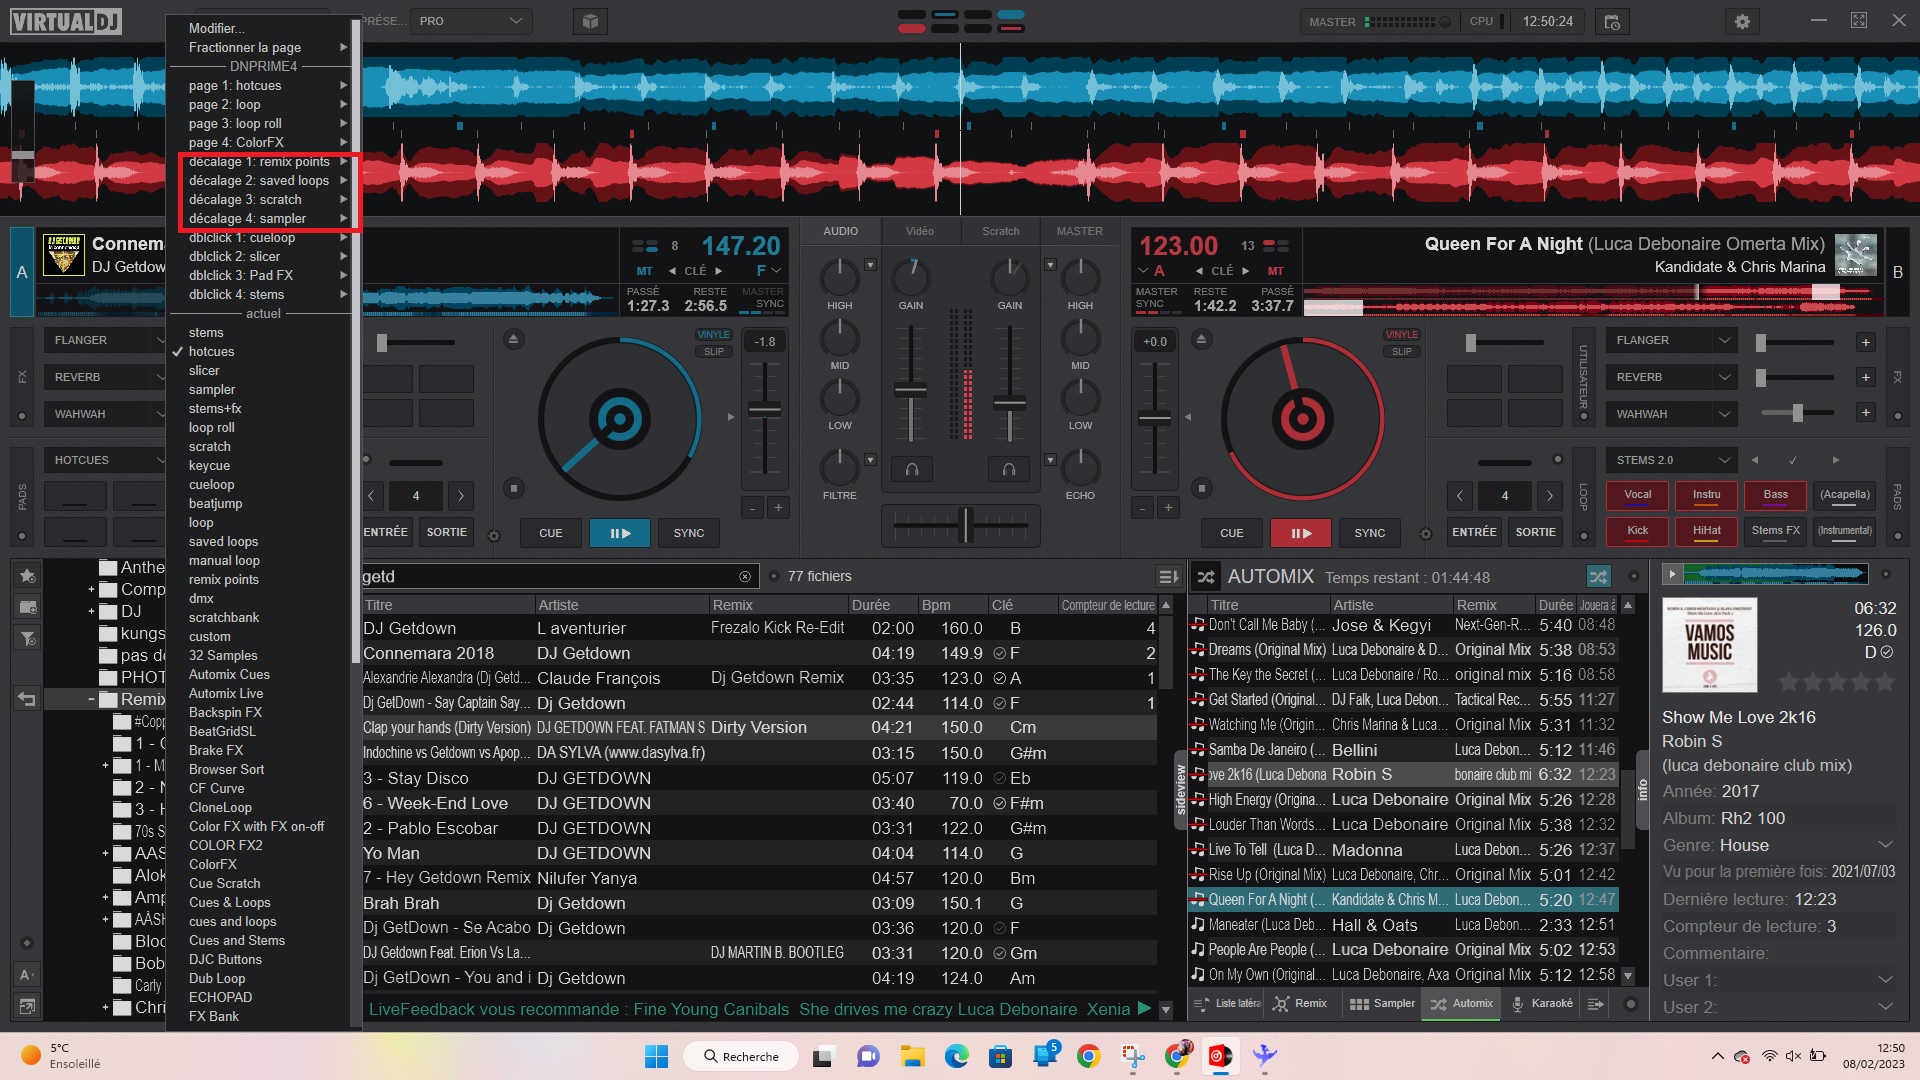Switch to Karaoké sideview tab
The height and width of the screenshot is (1080, 1920).
tap(1541, 1003)
